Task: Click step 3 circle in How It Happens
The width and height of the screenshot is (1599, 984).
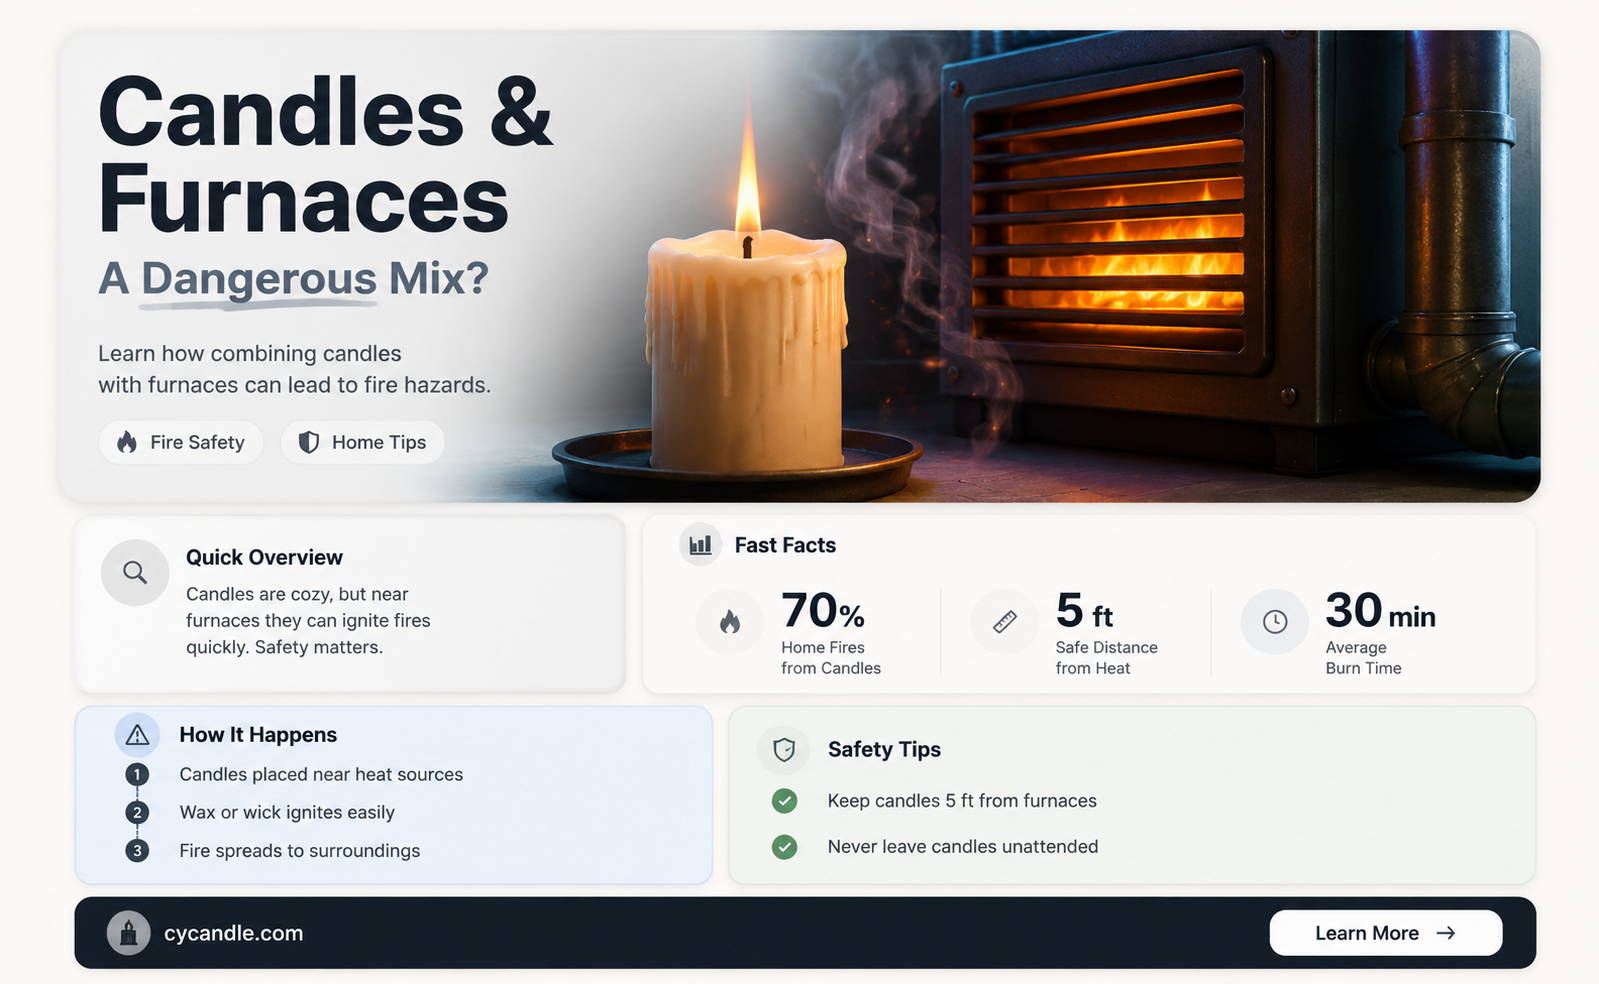Action: 137,851
